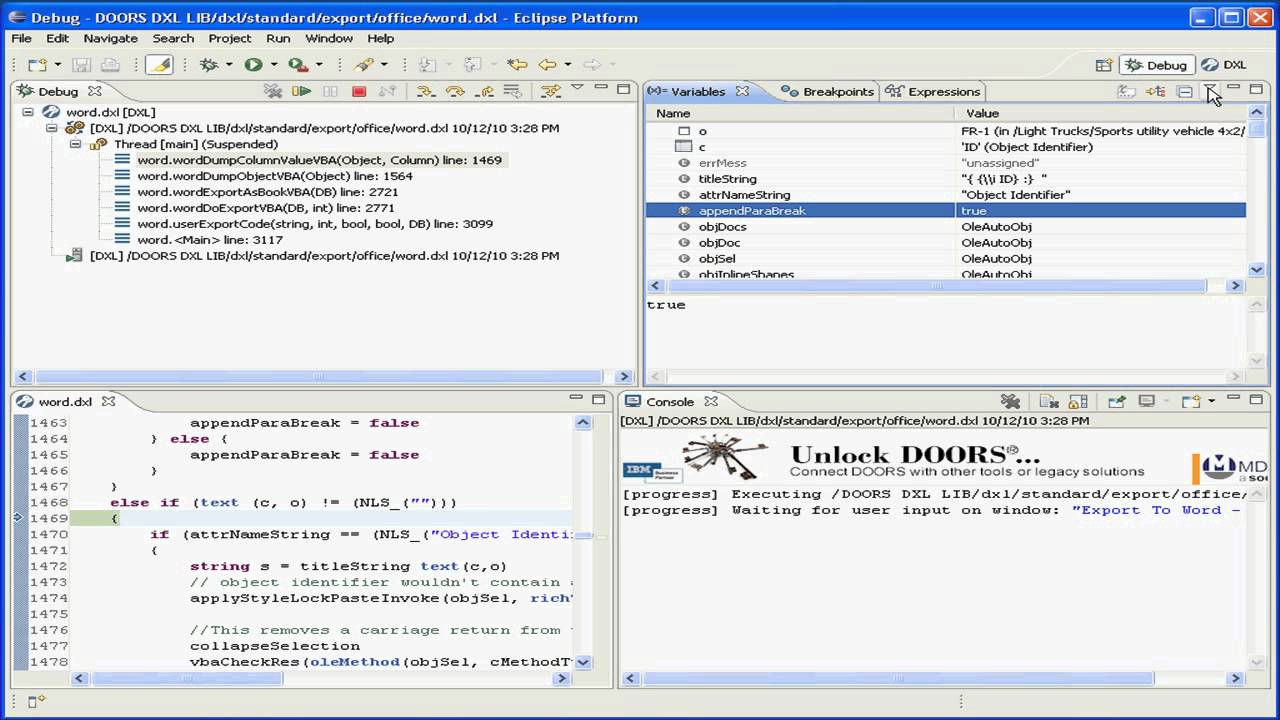Click the Save toolbar icon

click(x=81, y=65)
